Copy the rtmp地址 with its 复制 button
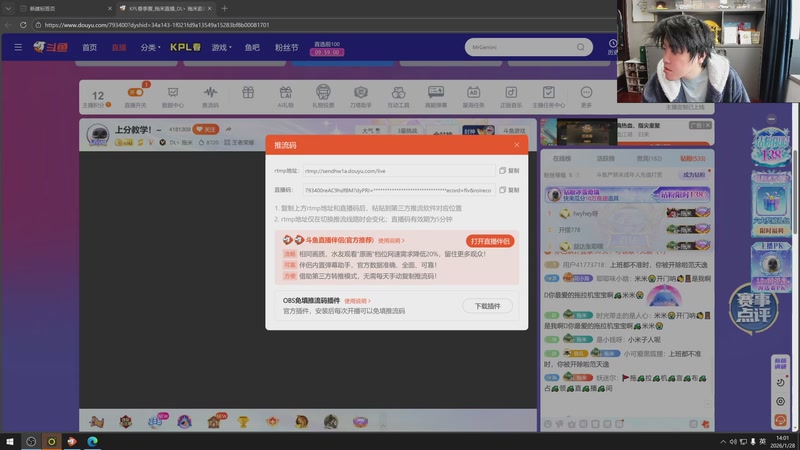 (x=509, y=171)
